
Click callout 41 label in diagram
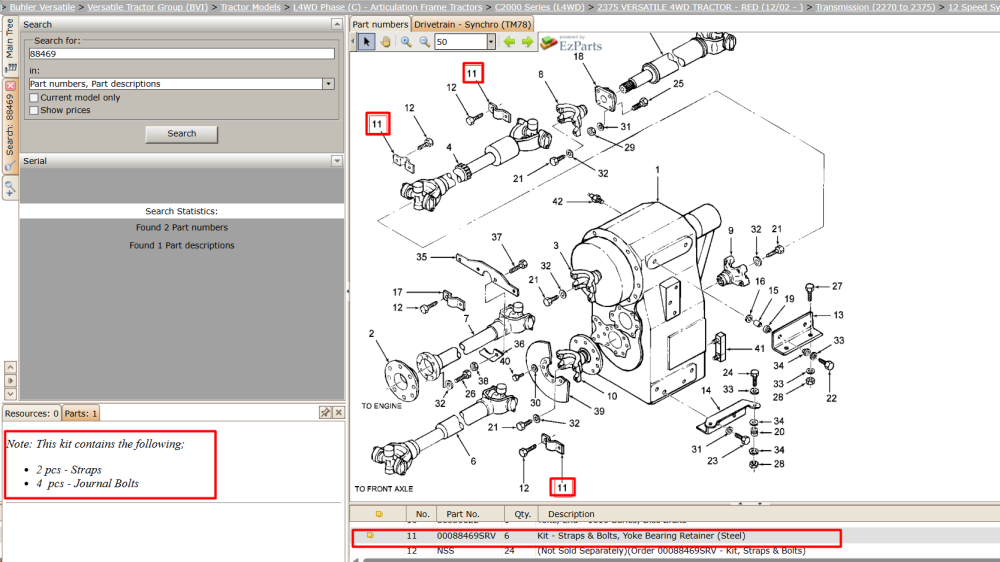760,349
